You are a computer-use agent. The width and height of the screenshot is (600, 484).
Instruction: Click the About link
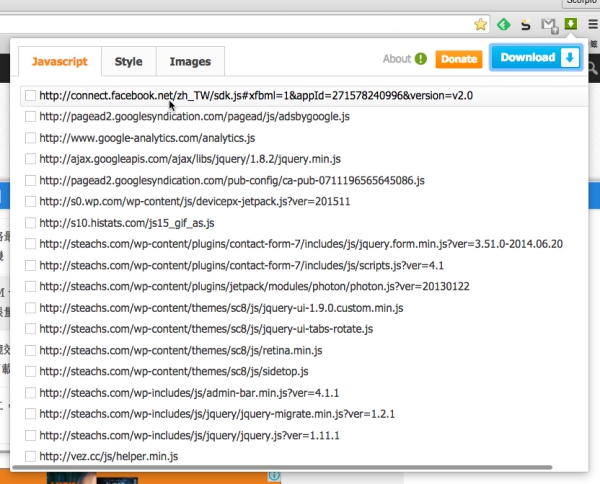point(396,59)
